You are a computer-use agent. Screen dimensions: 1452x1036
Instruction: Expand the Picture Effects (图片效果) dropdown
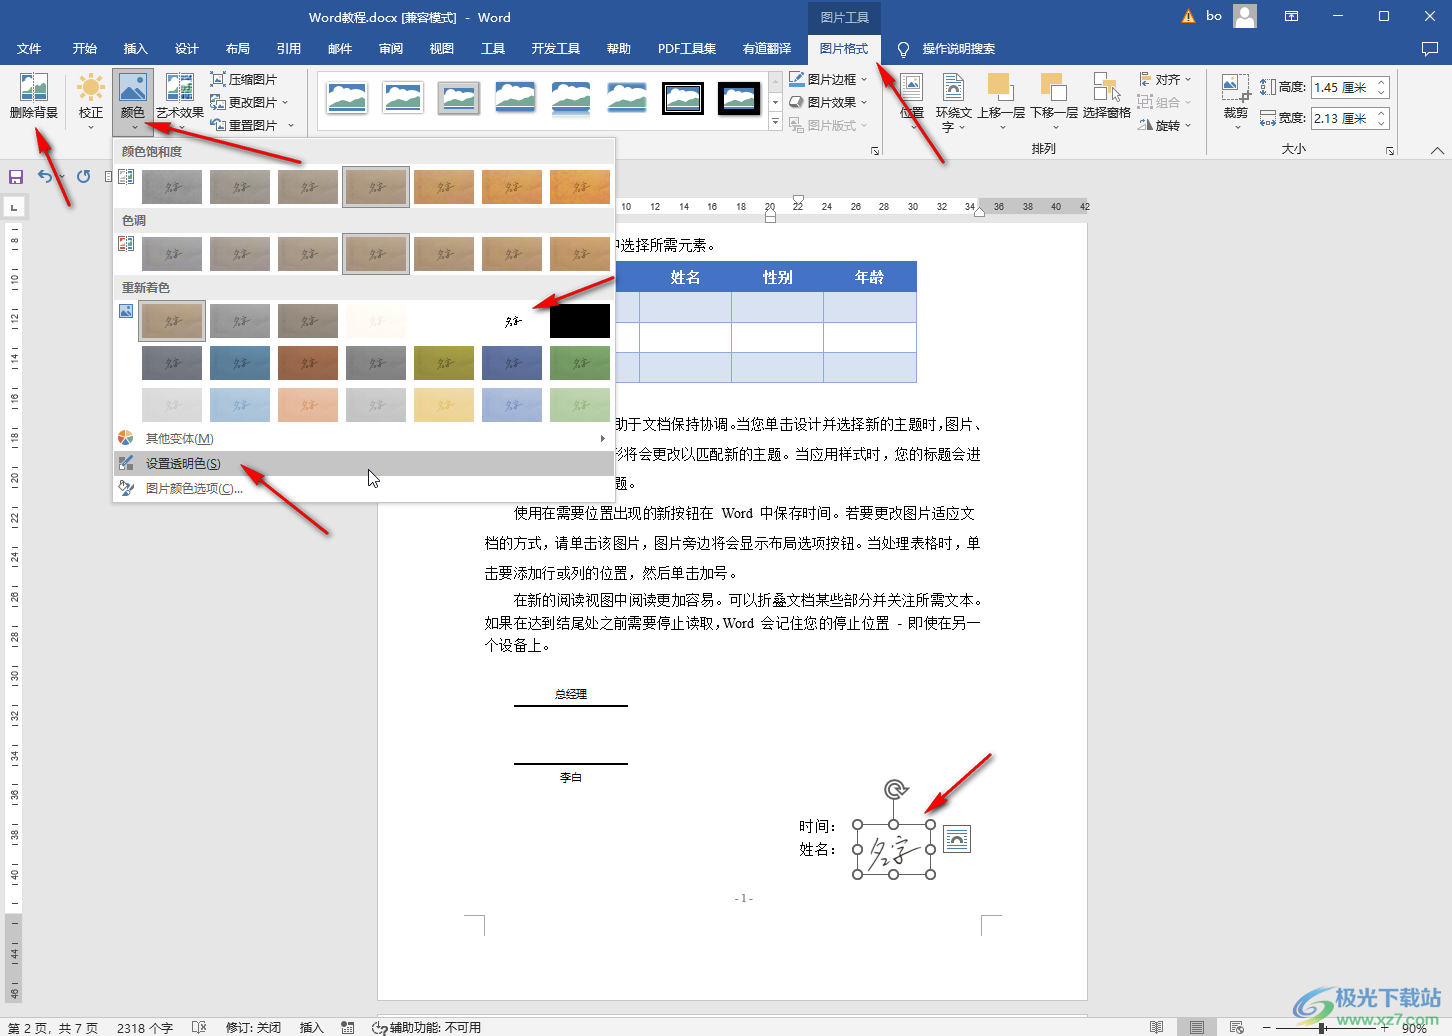tap(828, 101)
